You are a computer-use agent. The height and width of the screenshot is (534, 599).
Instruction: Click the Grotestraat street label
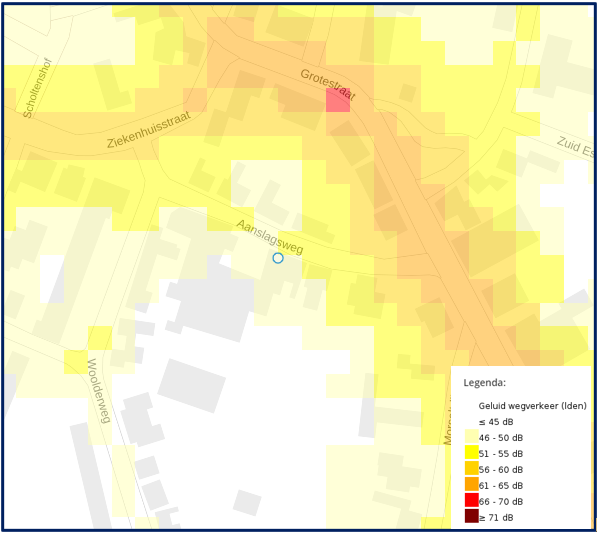(328, 85)
